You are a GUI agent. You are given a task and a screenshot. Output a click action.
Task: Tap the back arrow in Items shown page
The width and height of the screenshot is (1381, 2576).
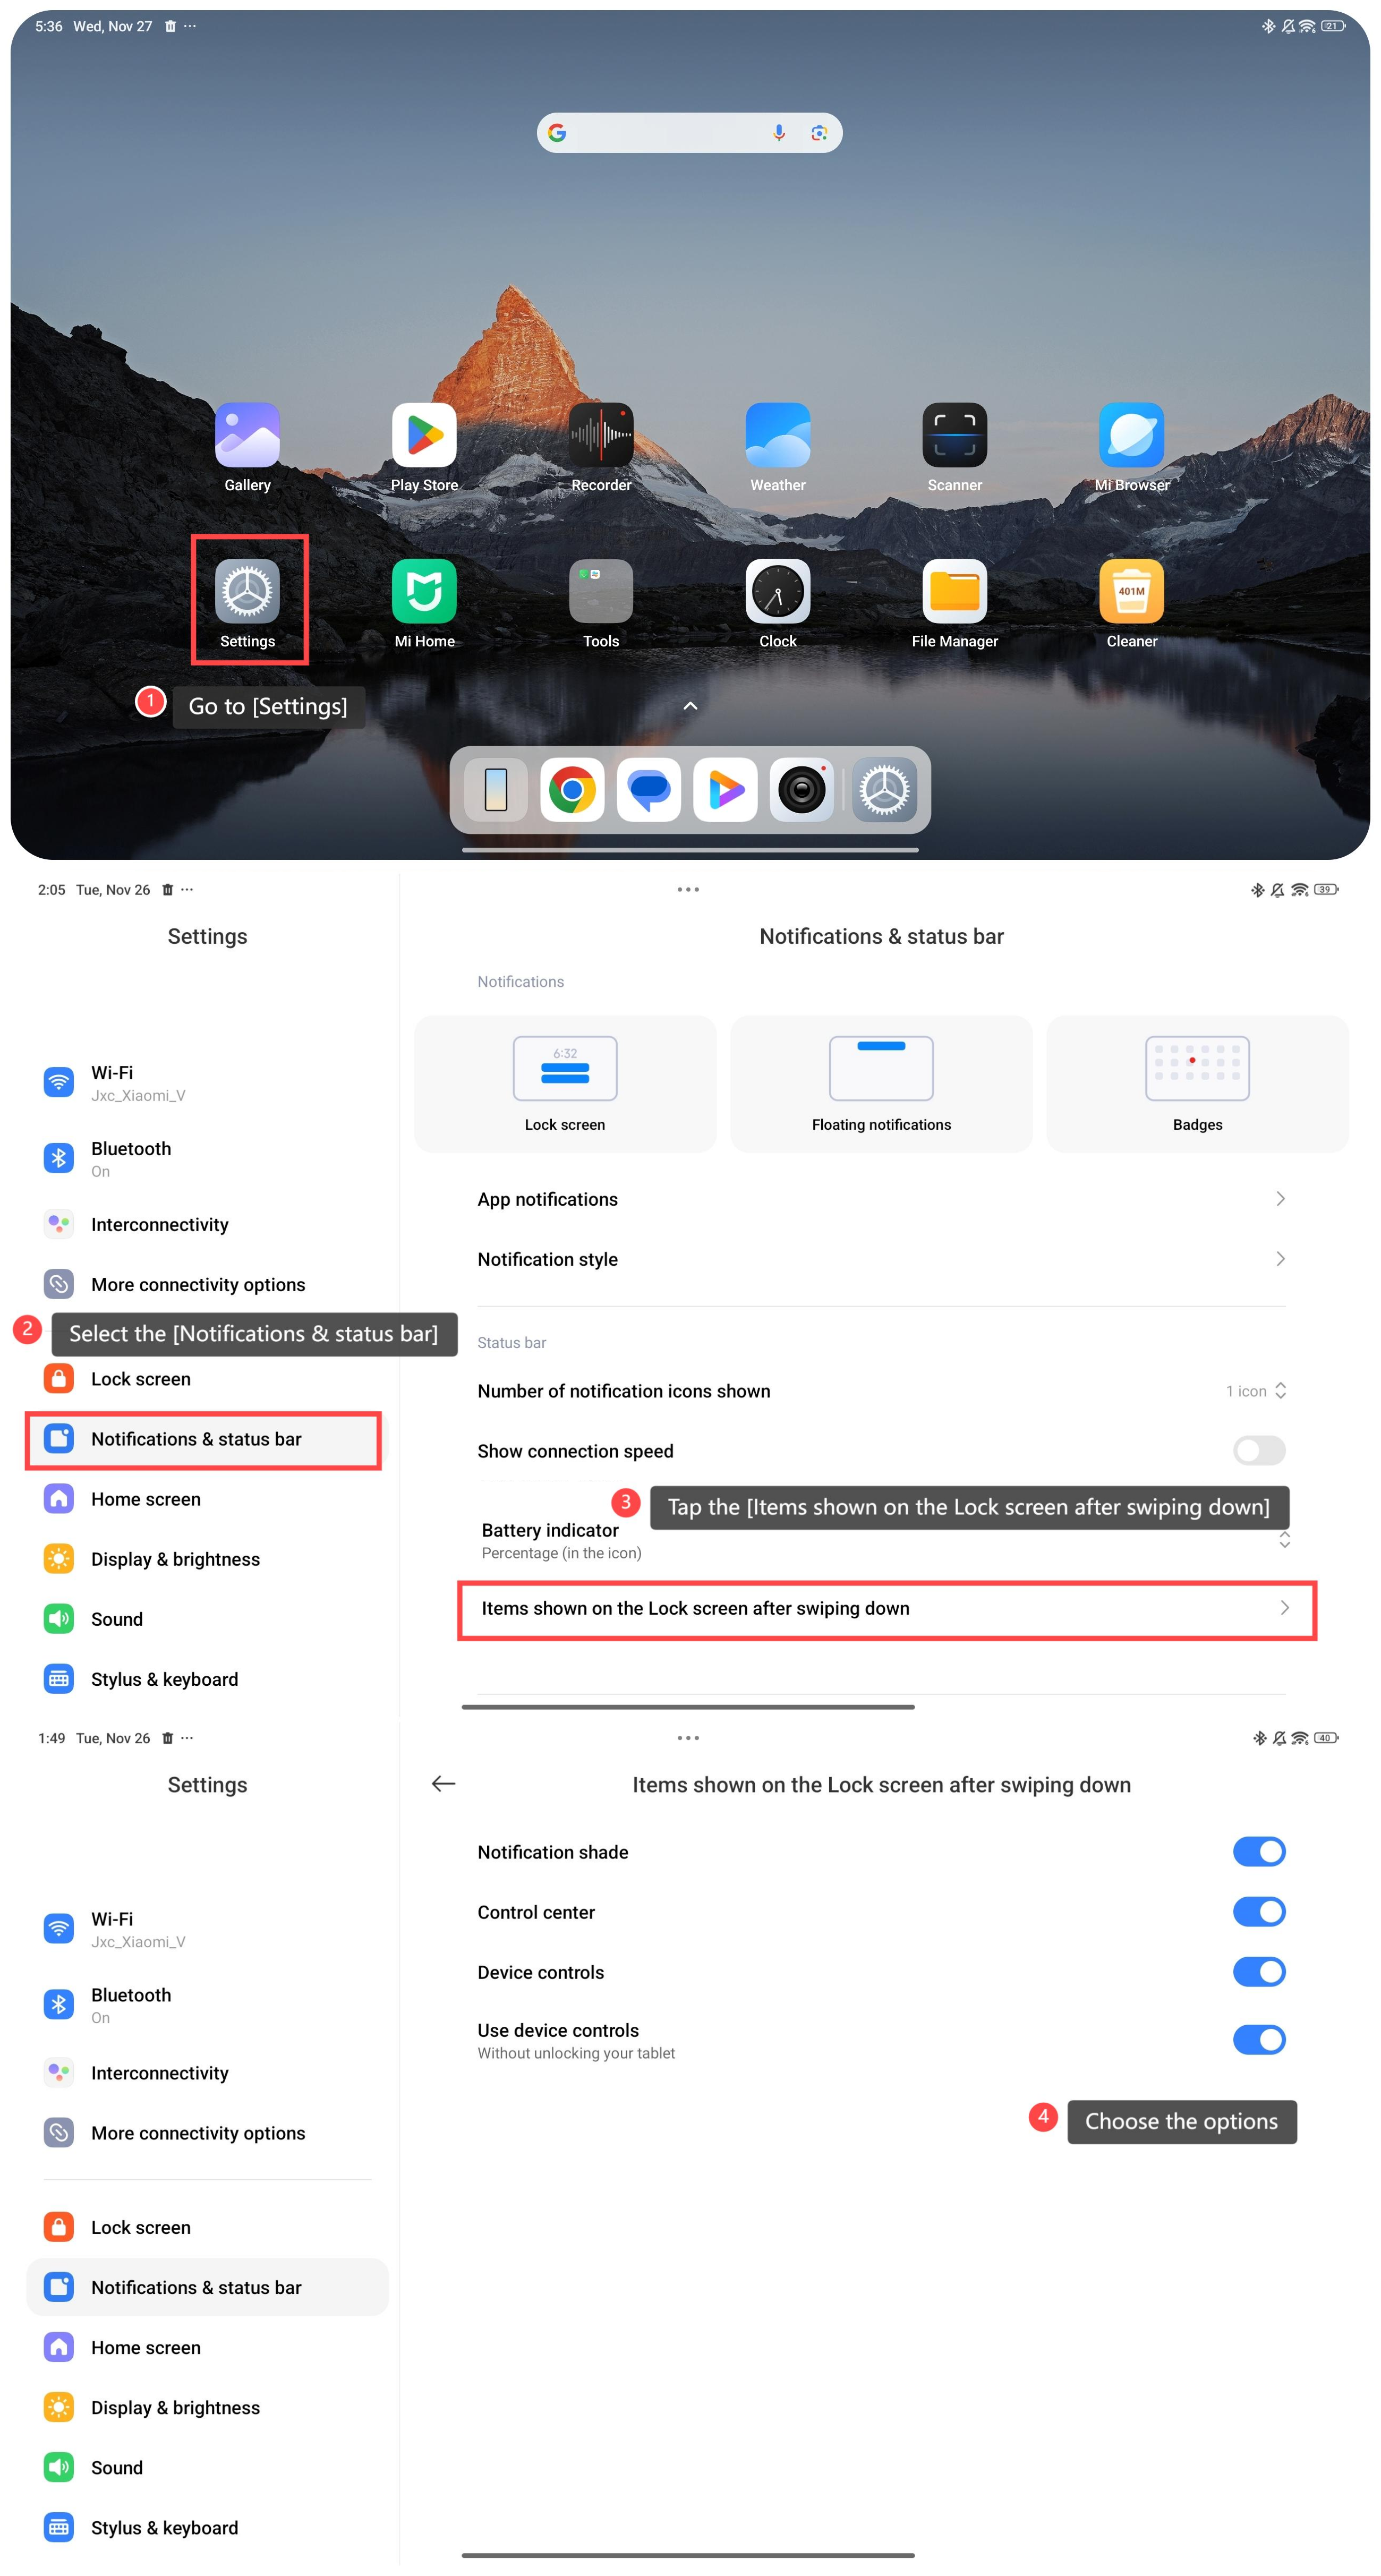(443, 1783)
